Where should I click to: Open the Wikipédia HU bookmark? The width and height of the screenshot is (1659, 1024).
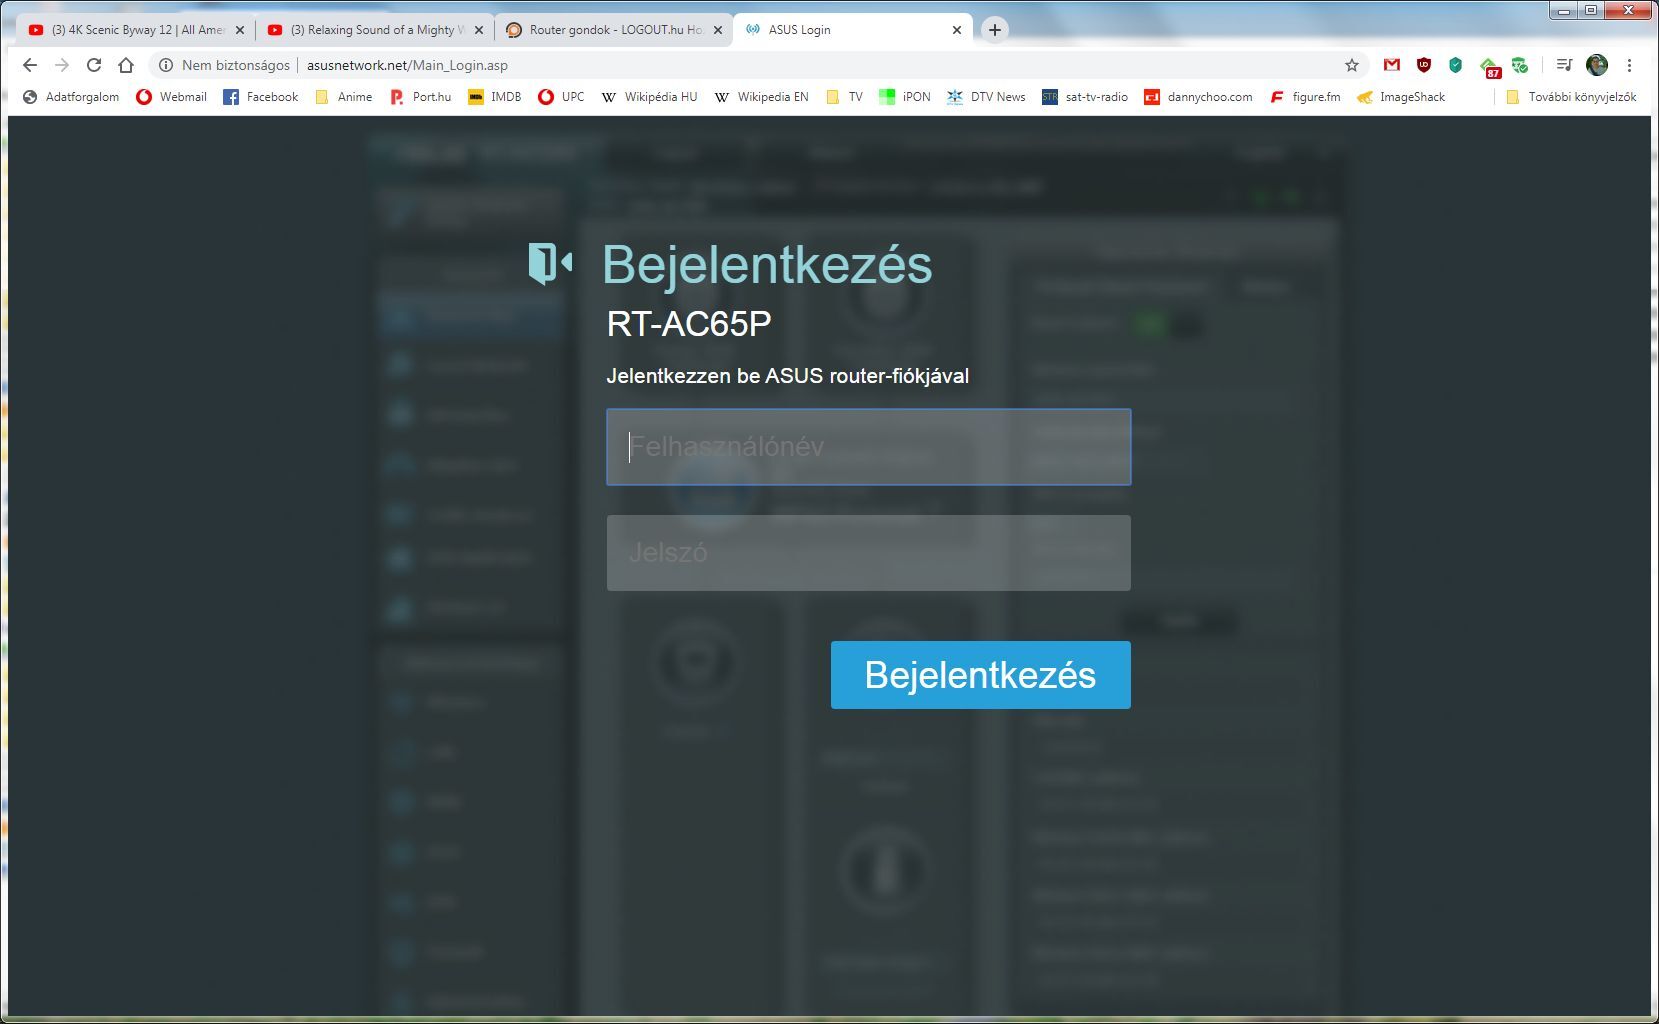(649, 97)
